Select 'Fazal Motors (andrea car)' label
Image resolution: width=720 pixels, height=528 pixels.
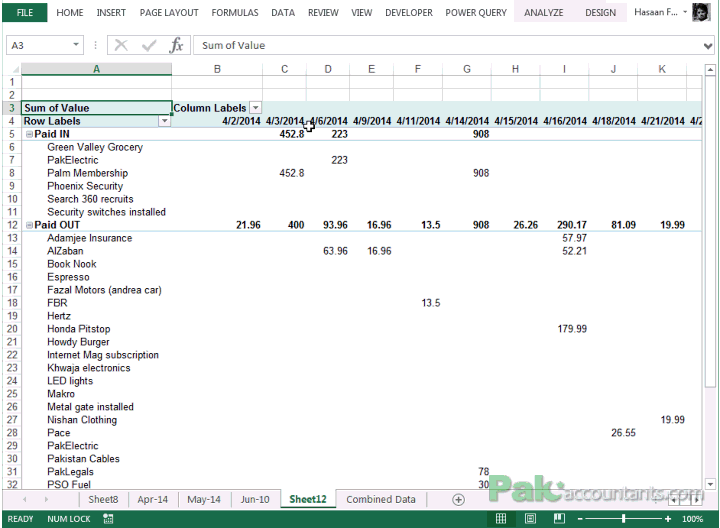pos(104,290)
